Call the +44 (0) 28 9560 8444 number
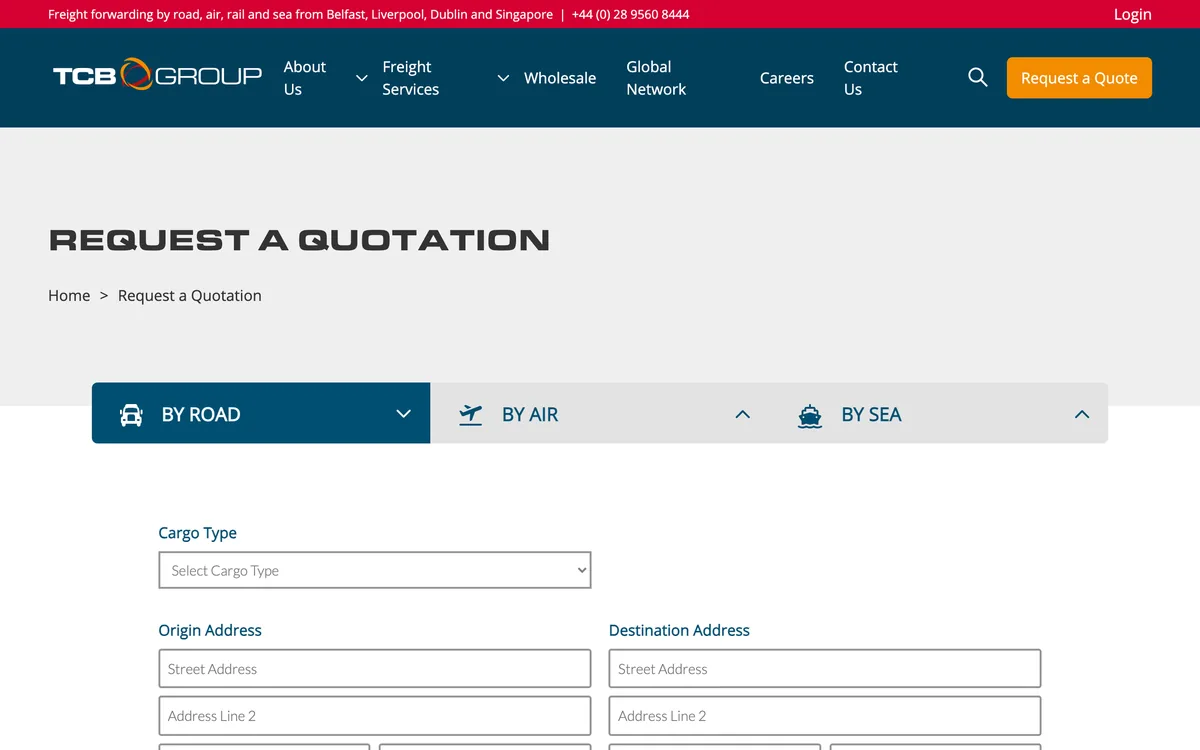The height and width of the screenshot is (750, 1200). tap(630, 14)
